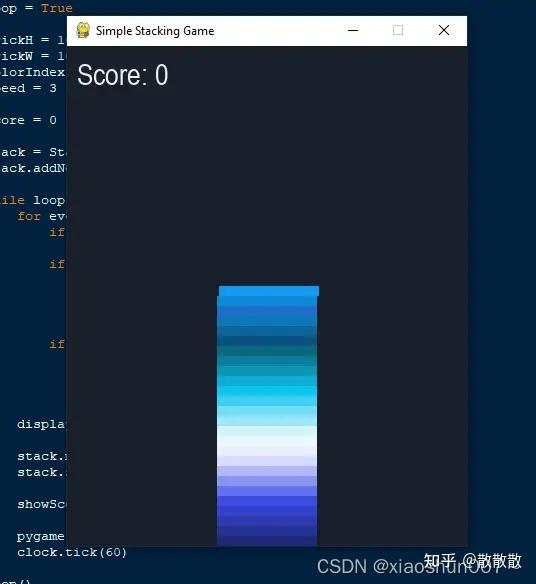Click the moving top bright blue brick
536x584 pixels.
pyautogui.click(x=269, y=291)
